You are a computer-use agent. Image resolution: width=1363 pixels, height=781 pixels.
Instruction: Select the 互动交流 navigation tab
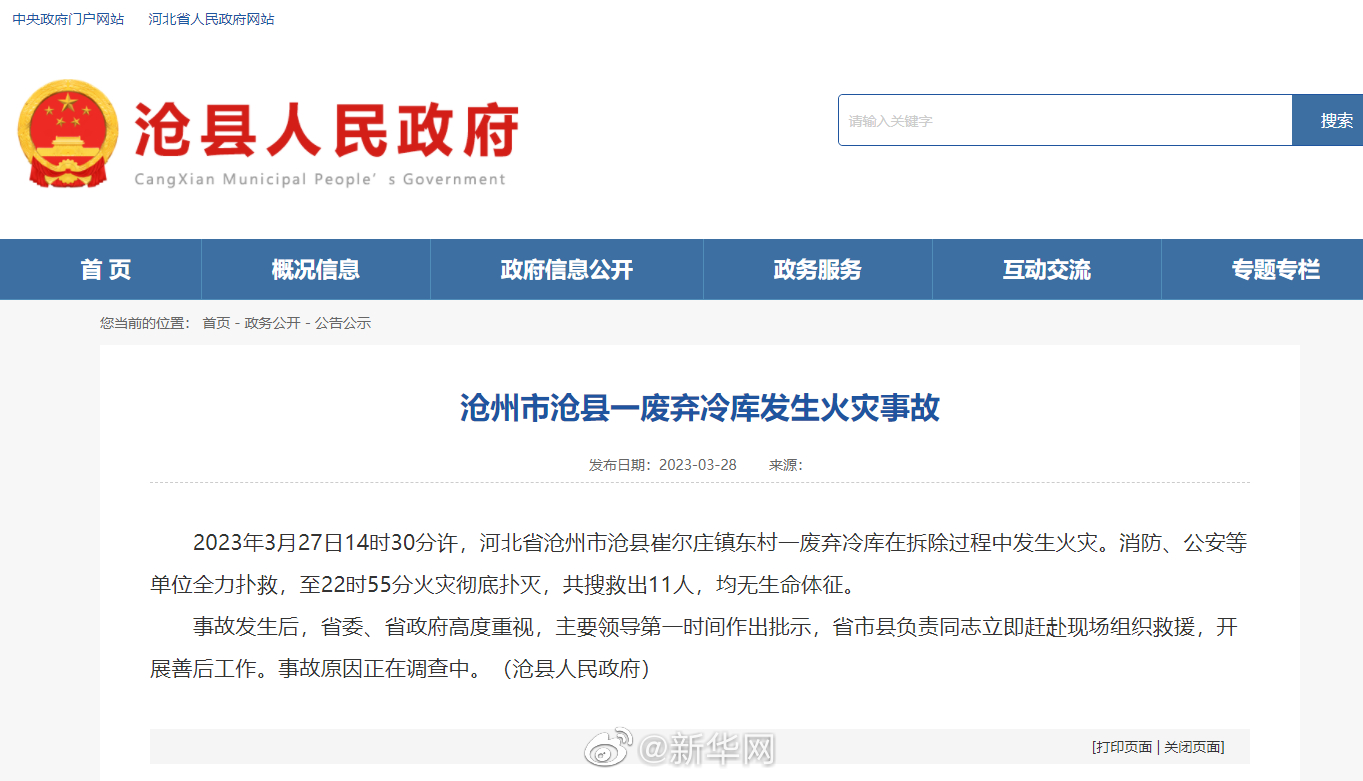pyautogui.click(x=1046, y=269)
